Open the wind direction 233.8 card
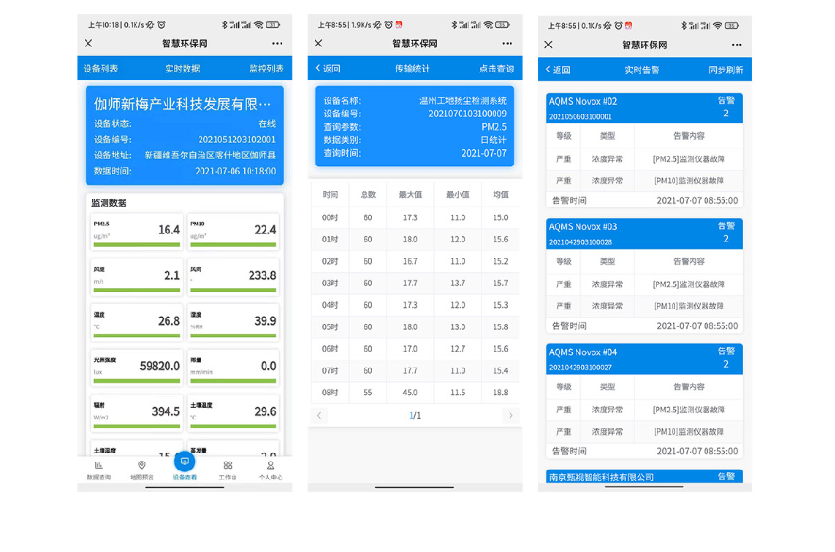The image size is (835, 552). (233, 277)
